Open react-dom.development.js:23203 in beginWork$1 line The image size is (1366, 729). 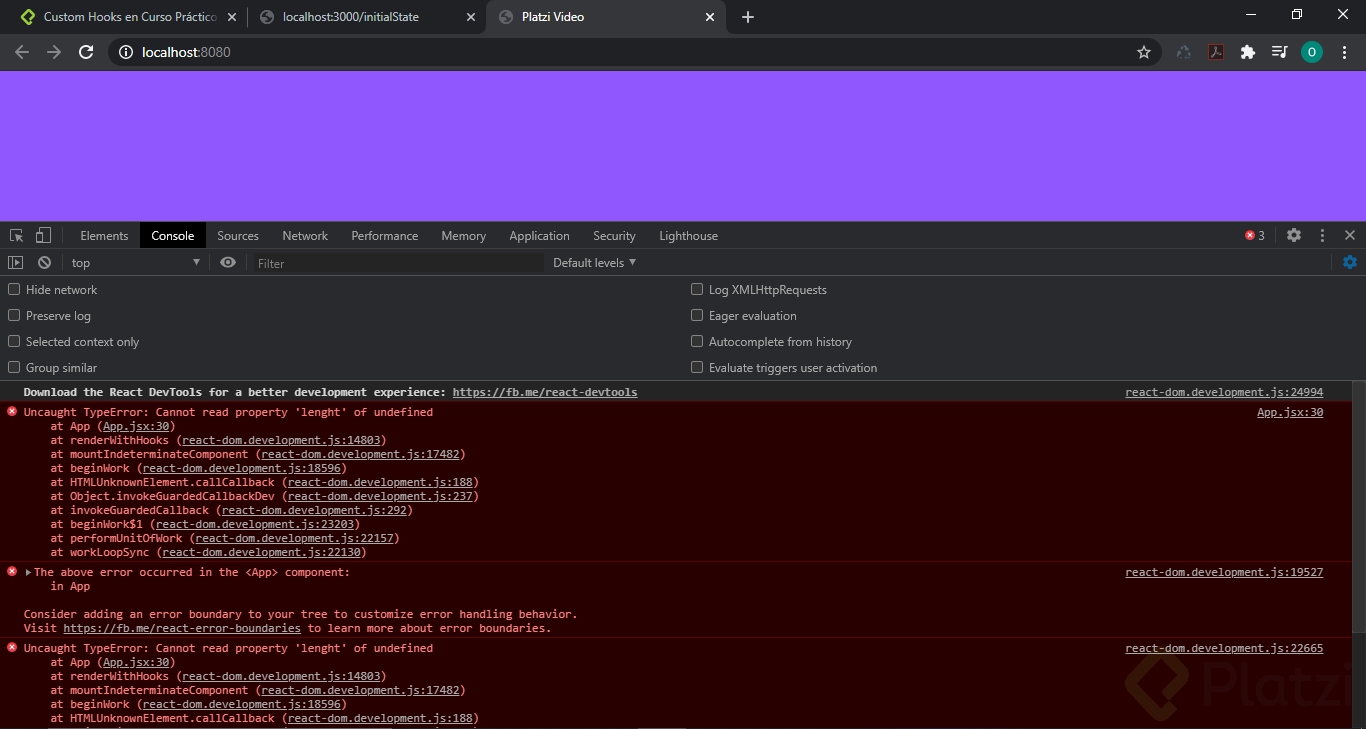tap(255, 524)
